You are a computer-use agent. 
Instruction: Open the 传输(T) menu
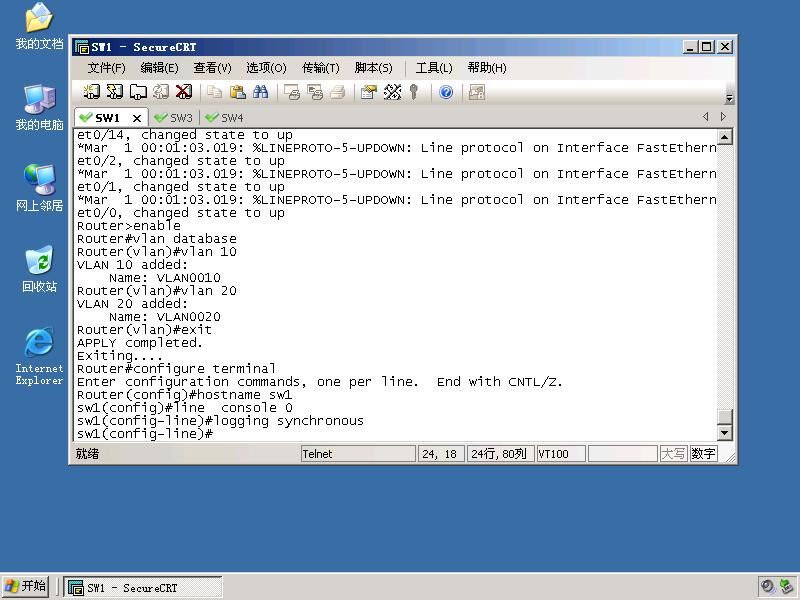tap(320, 68)
